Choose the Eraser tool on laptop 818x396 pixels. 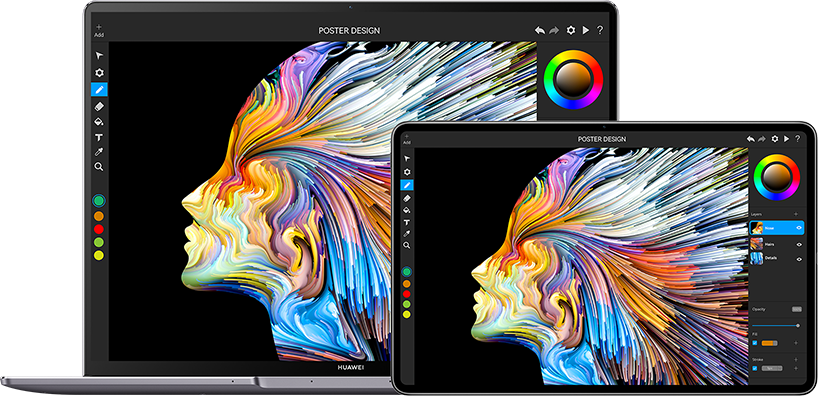point(99,106)
